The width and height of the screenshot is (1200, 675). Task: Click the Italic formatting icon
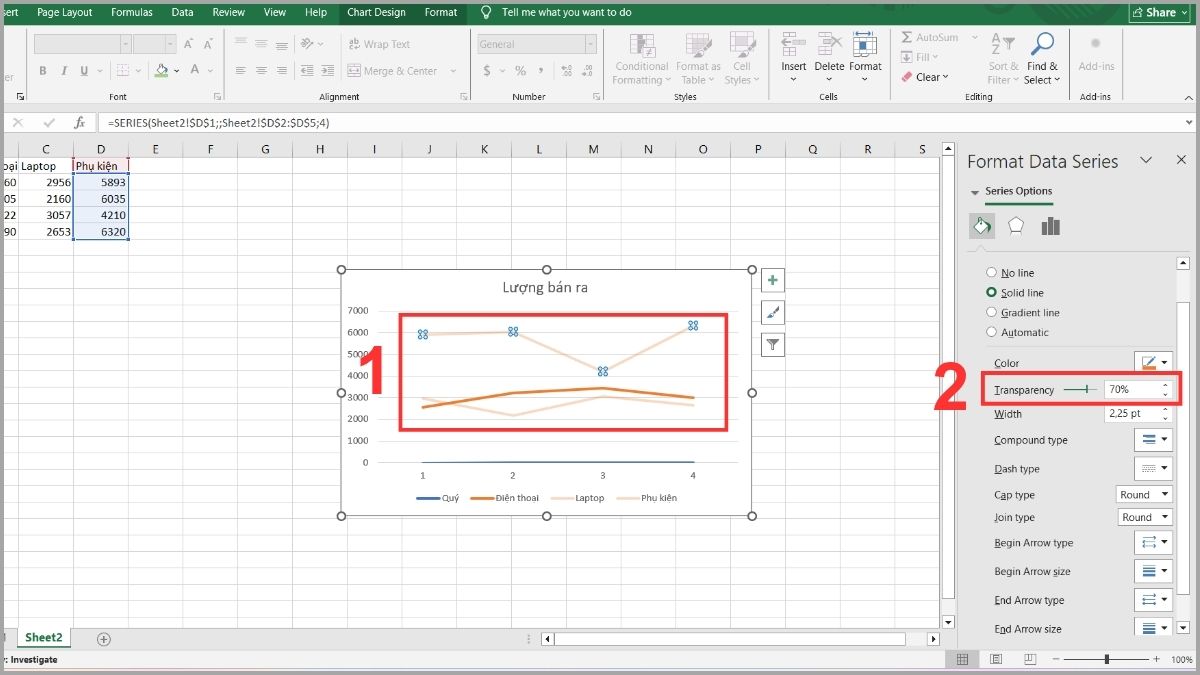click(x=64, y=71)
